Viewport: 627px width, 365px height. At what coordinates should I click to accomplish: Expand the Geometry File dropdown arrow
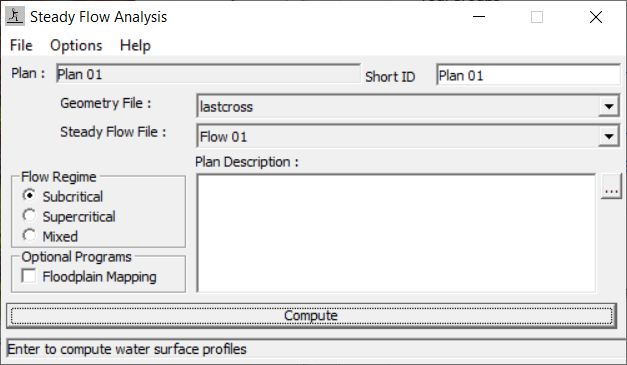coord(609,106)
